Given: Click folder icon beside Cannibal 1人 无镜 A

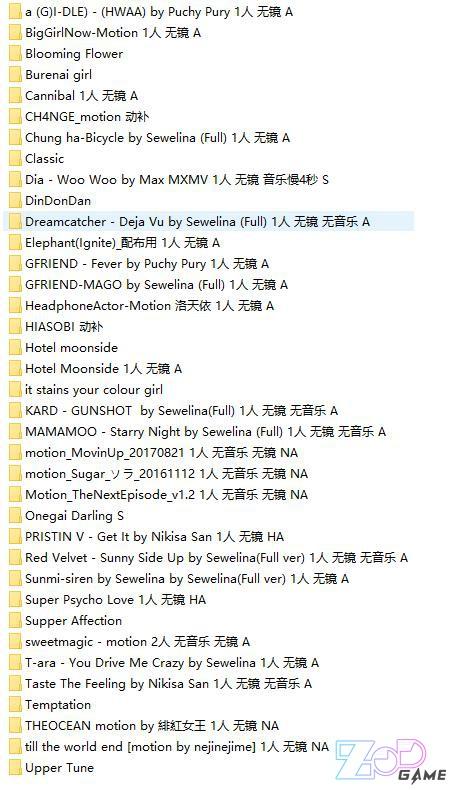Looking at the screenshot, I should (15, 96).
